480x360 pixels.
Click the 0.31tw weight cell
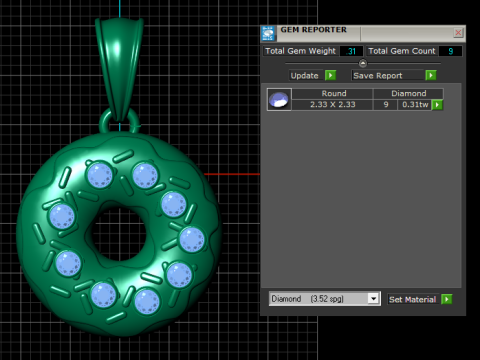(x=415, y=105)
